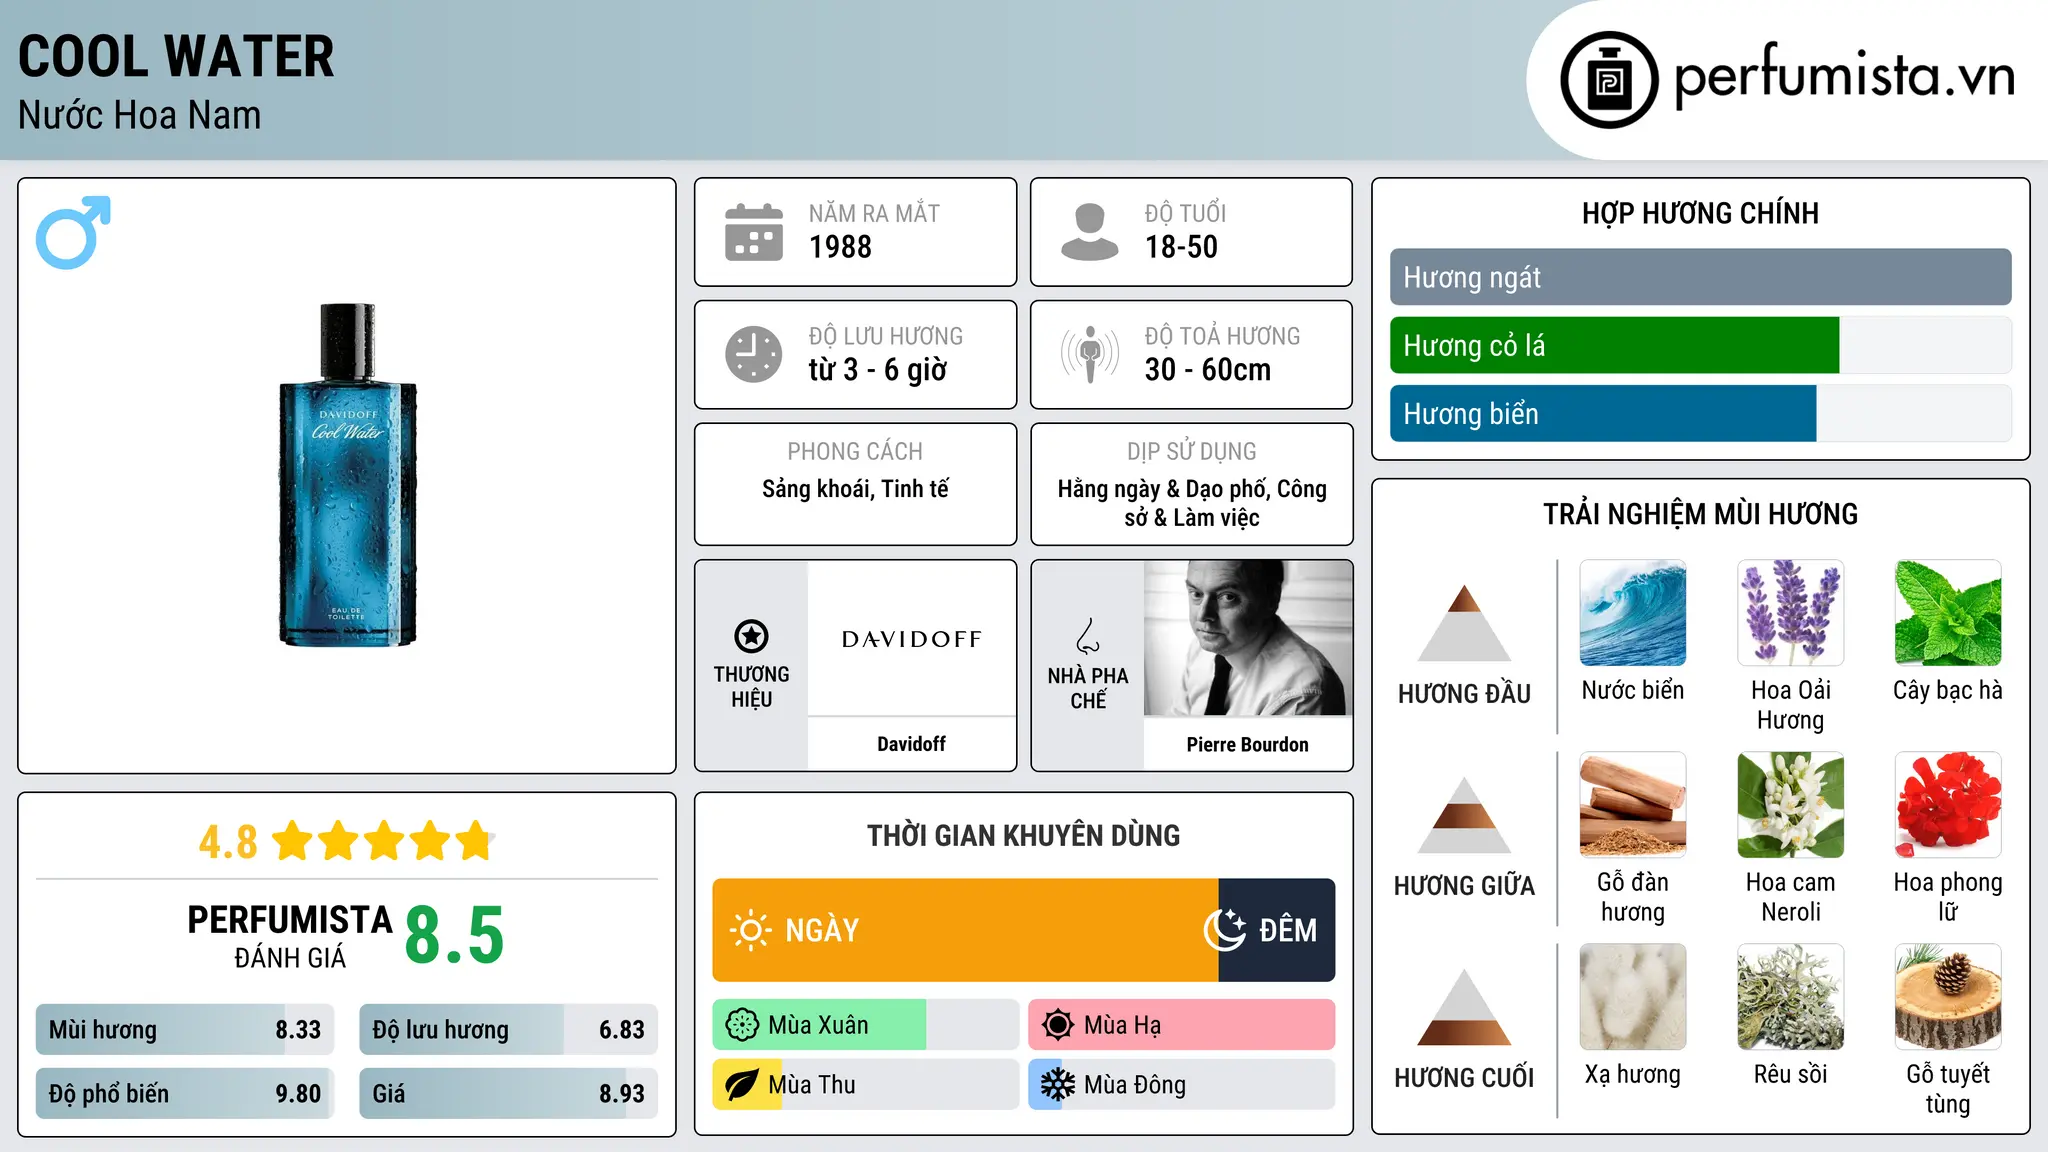Click the star badge icon above 'THƯƠNG HIỆU'

click(751, 635)
